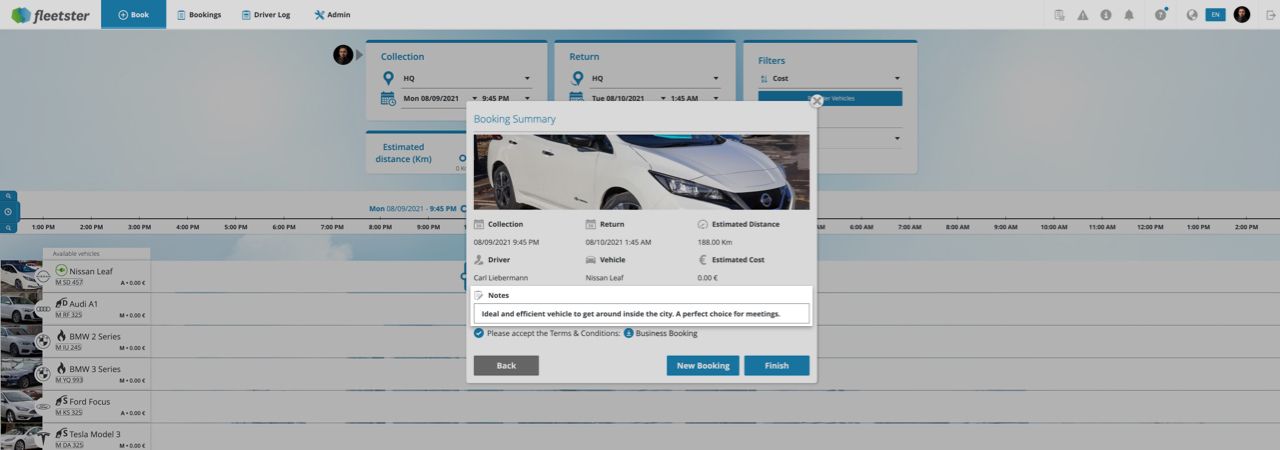
Task: Click license plate M RF 325
Action: pyautogui.click(x=69, y=315)
